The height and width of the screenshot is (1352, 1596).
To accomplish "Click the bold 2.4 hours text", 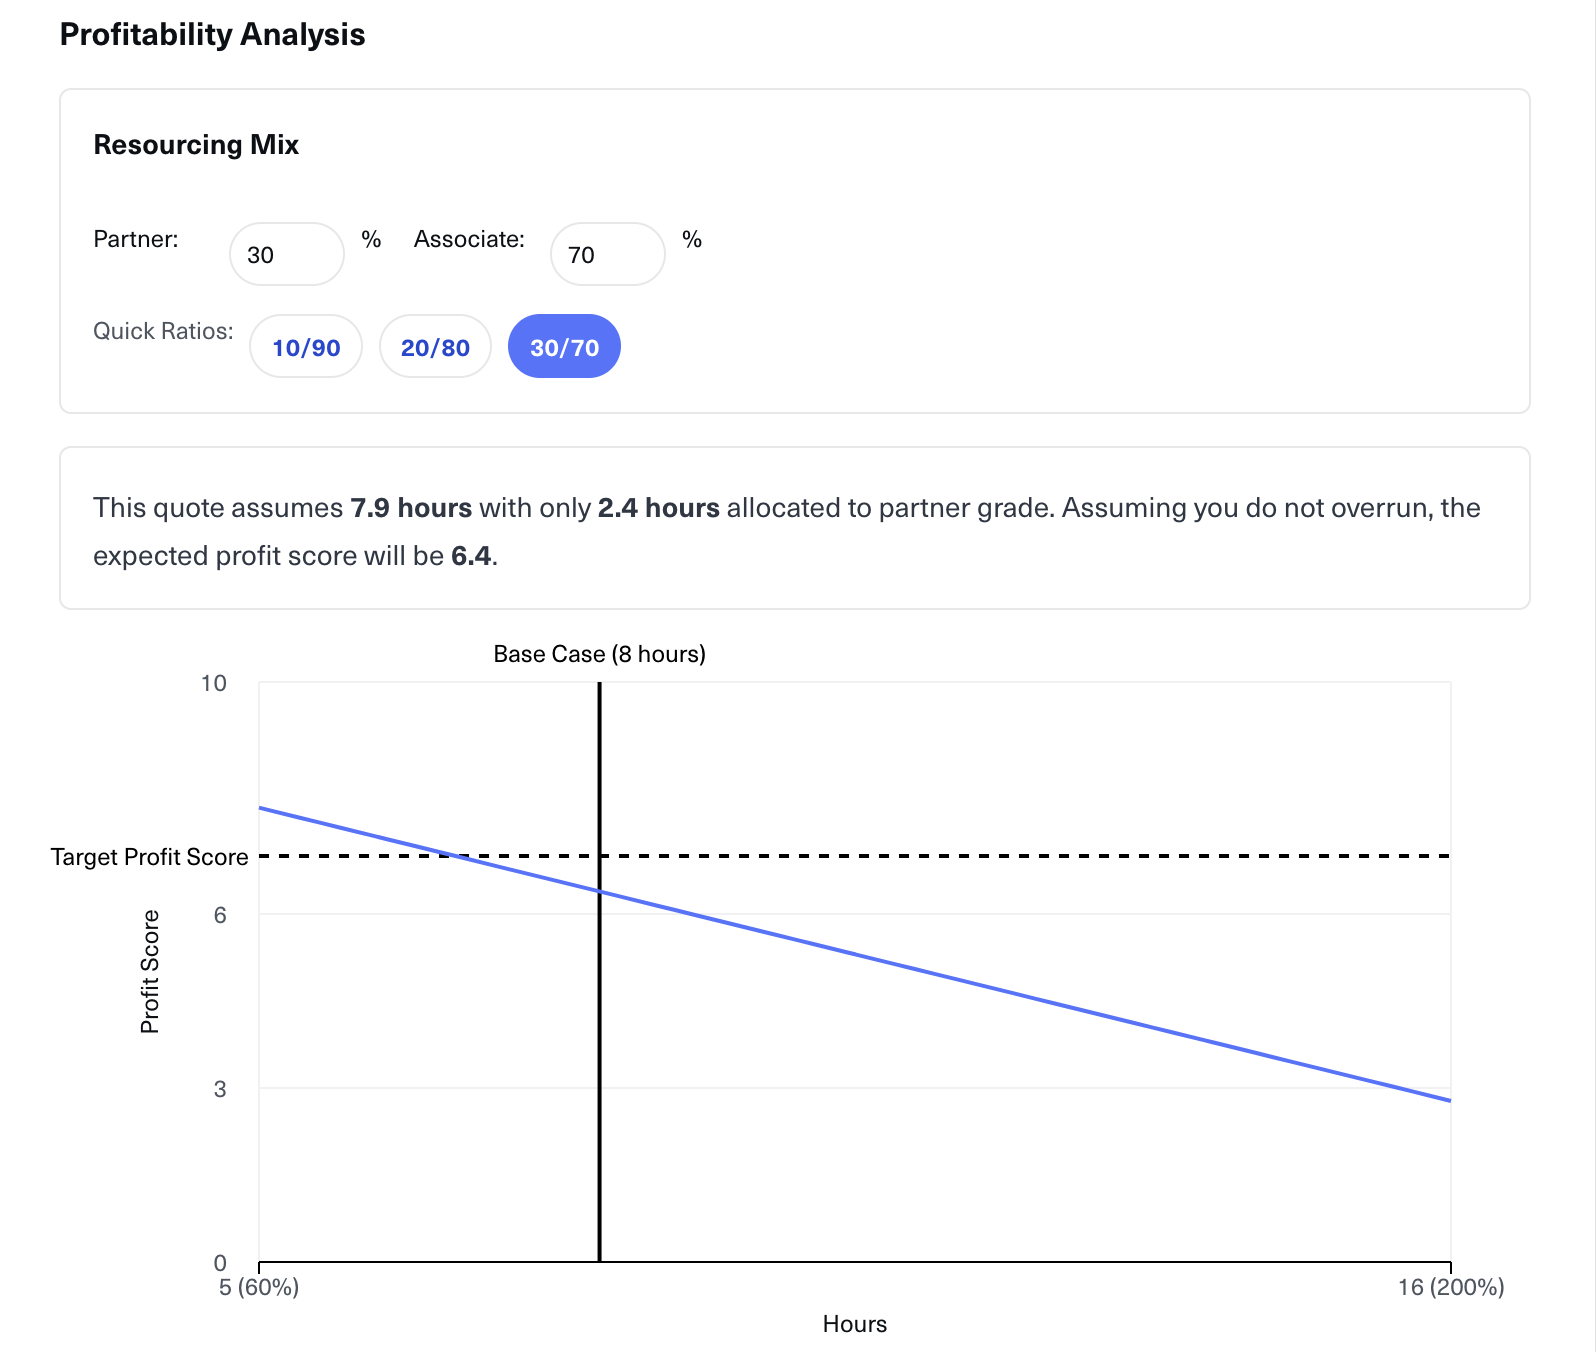I will coord(658,508).
